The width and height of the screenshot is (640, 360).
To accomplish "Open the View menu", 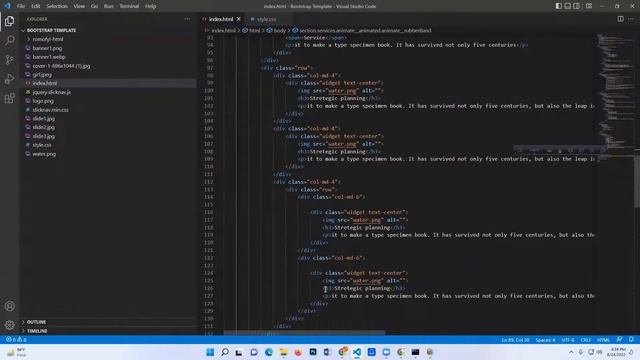I will pos(79,6).
